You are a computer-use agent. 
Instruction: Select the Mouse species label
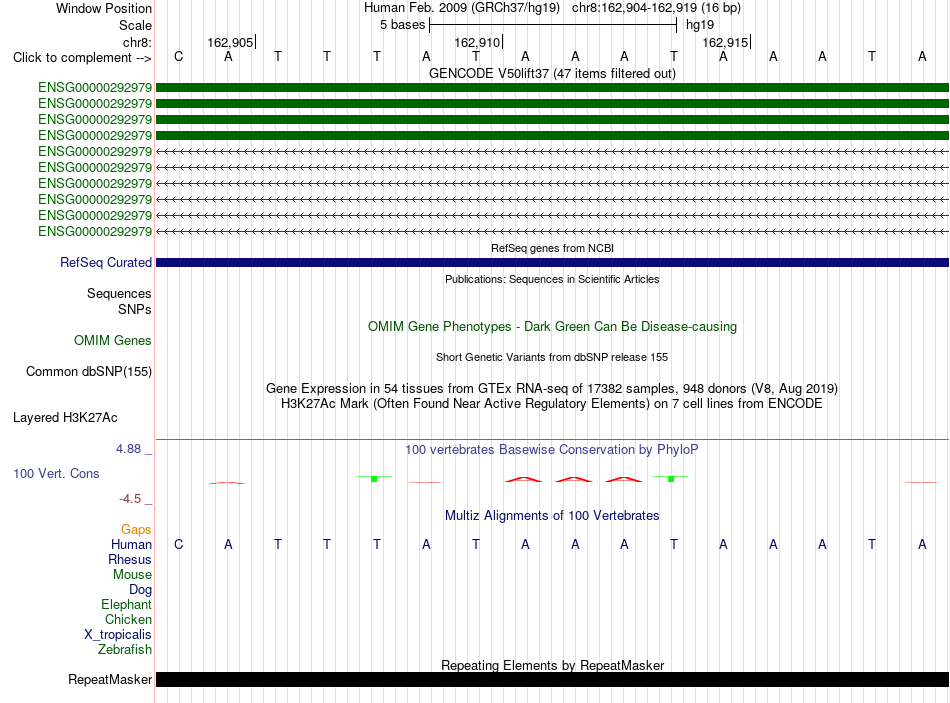pos(132,575)
